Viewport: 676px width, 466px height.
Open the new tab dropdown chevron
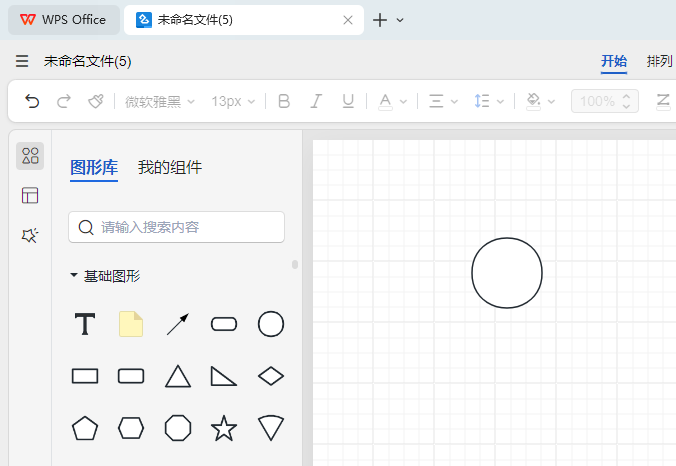tap(400, 20)
